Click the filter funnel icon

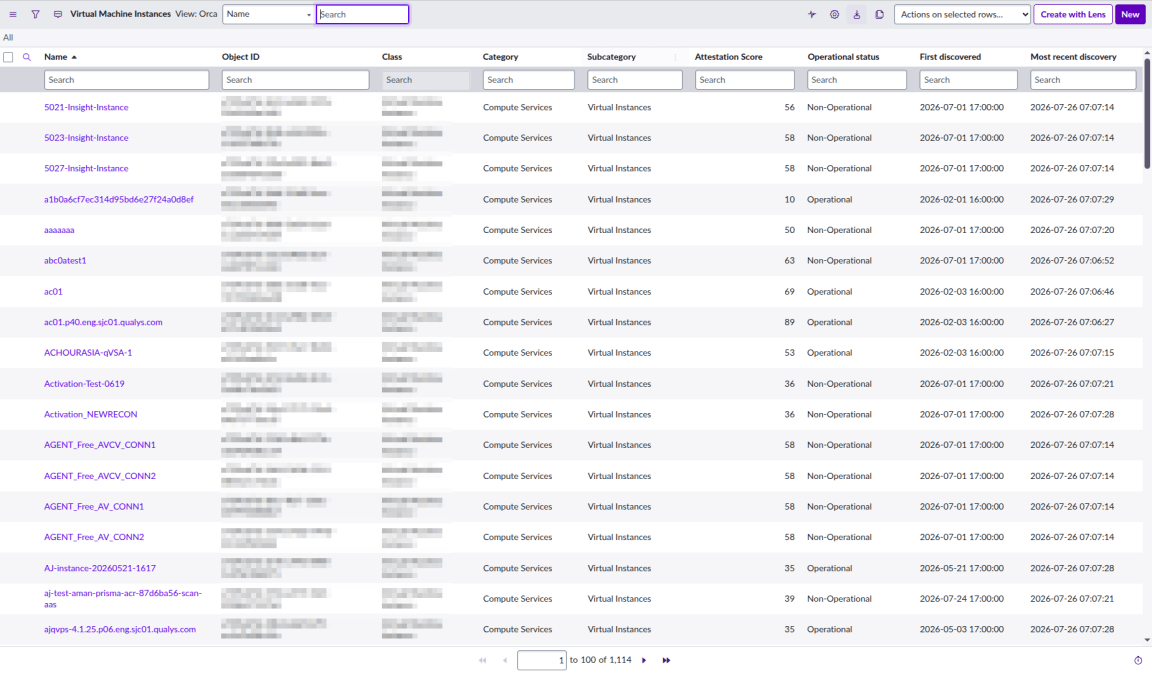pos(35,14)
